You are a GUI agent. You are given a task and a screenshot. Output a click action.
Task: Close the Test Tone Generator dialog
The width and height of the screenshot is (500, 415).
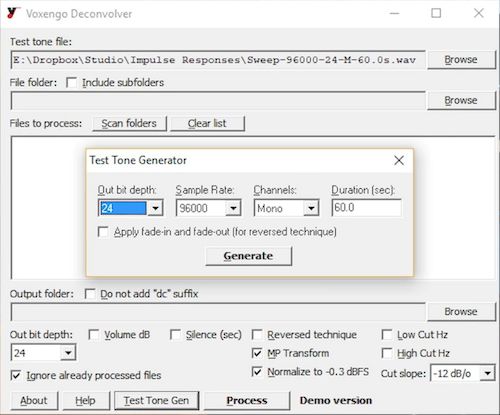(399, 160)
